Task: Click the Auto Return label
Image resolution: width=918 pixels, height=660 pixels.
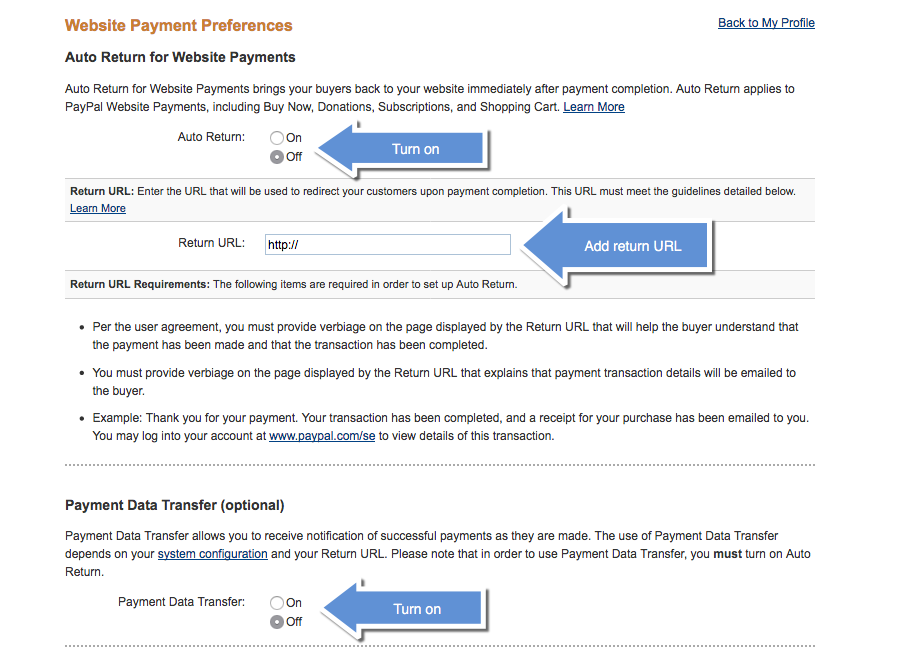Action: coord(211,137)
